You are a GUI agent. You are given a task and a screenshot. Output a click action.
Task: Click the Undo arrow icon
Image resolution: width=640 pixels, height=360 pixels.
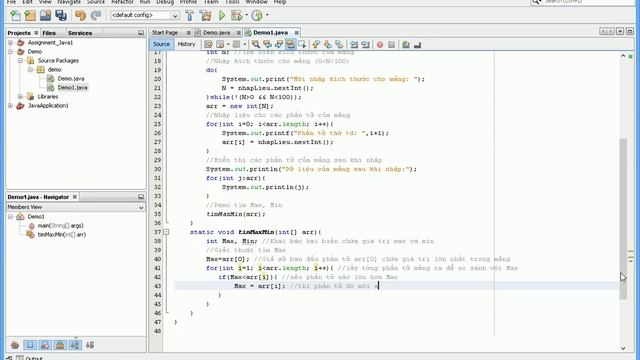[80, 16]
